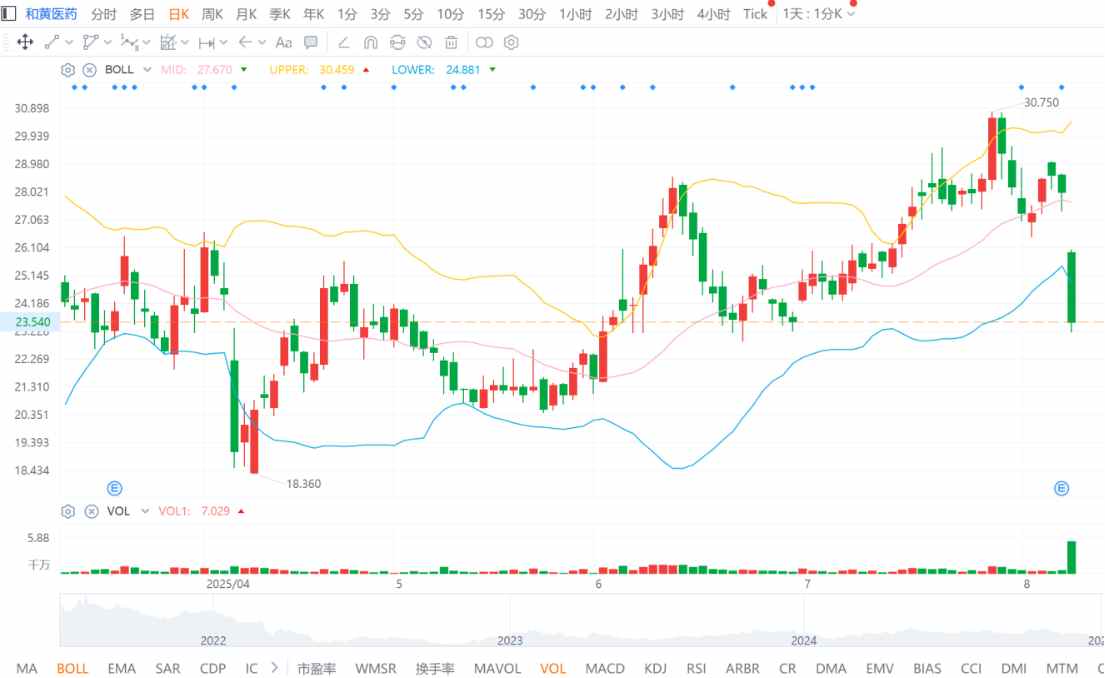Select the MACD indicator
This screenshot has height=678, width=1105.
pyautogui.click(x=605, y=668)
